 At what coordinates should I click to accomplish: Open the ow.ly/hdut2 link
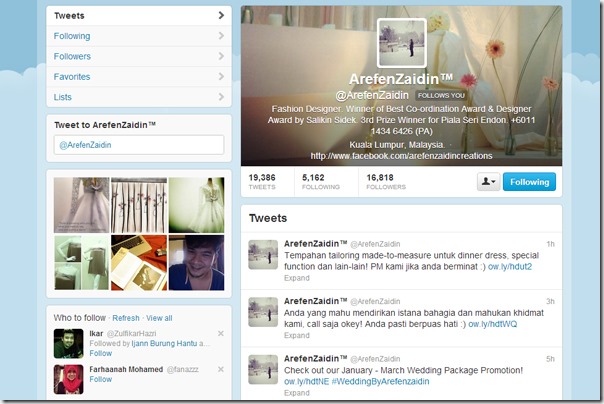(510, 267)
